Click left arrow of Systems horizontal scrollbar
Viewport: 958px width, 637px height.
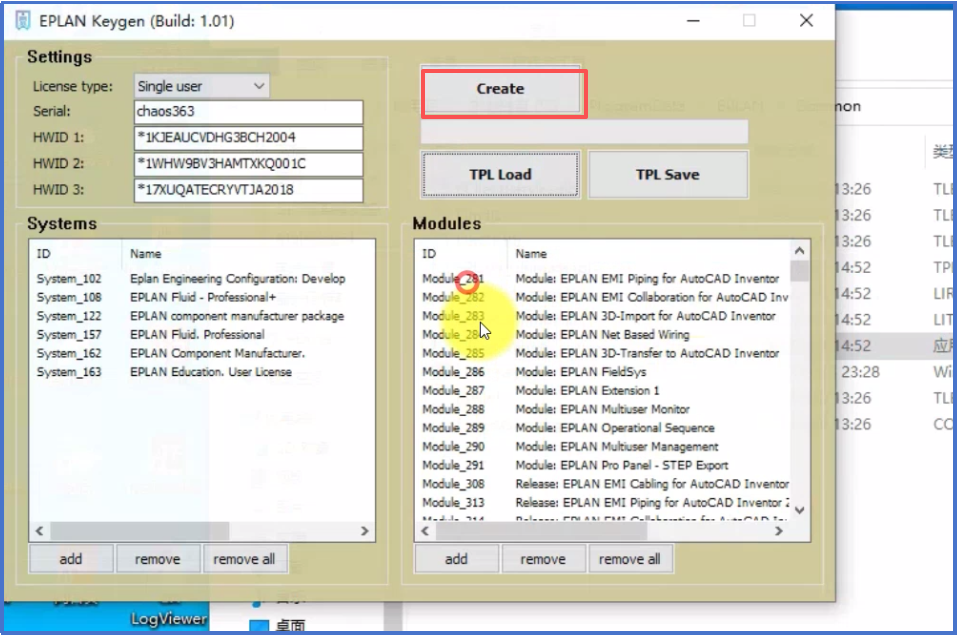point(40,531)
